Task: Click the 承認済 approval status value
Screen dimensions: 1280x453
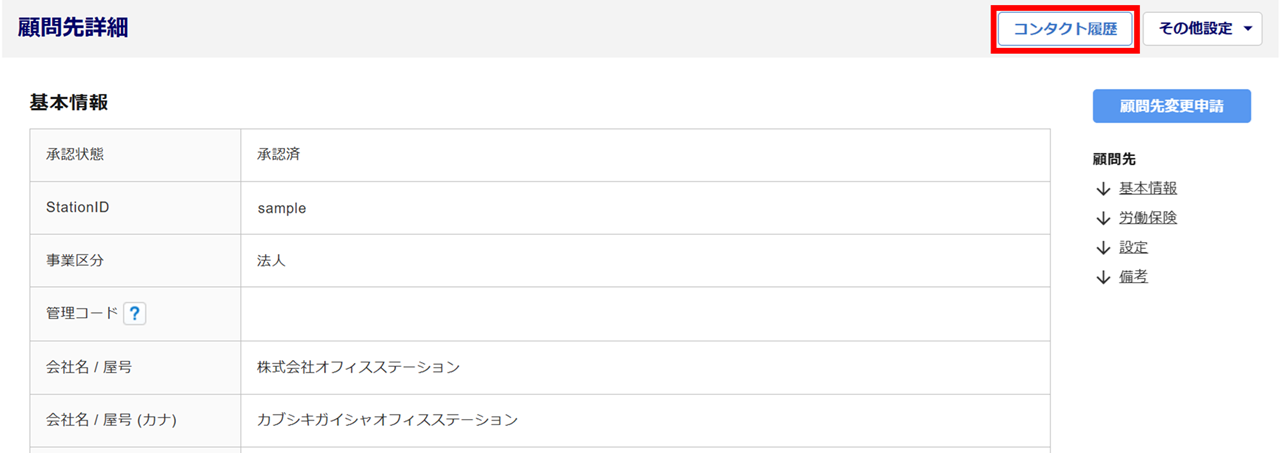Action: tap(279, 155)
